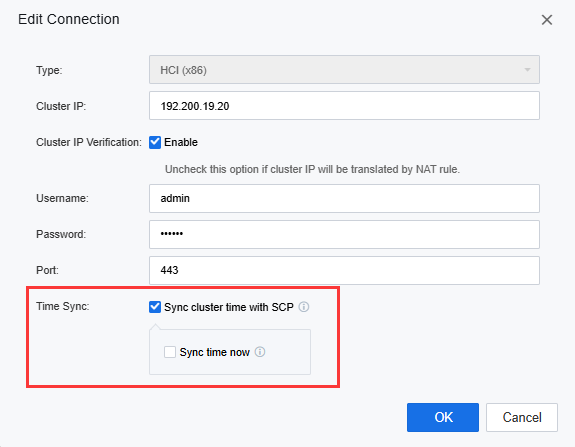Toggle Sync cluster time with SCP checkbox
Viewport: 575px width, 447px height.
click(x=155, y=307)
